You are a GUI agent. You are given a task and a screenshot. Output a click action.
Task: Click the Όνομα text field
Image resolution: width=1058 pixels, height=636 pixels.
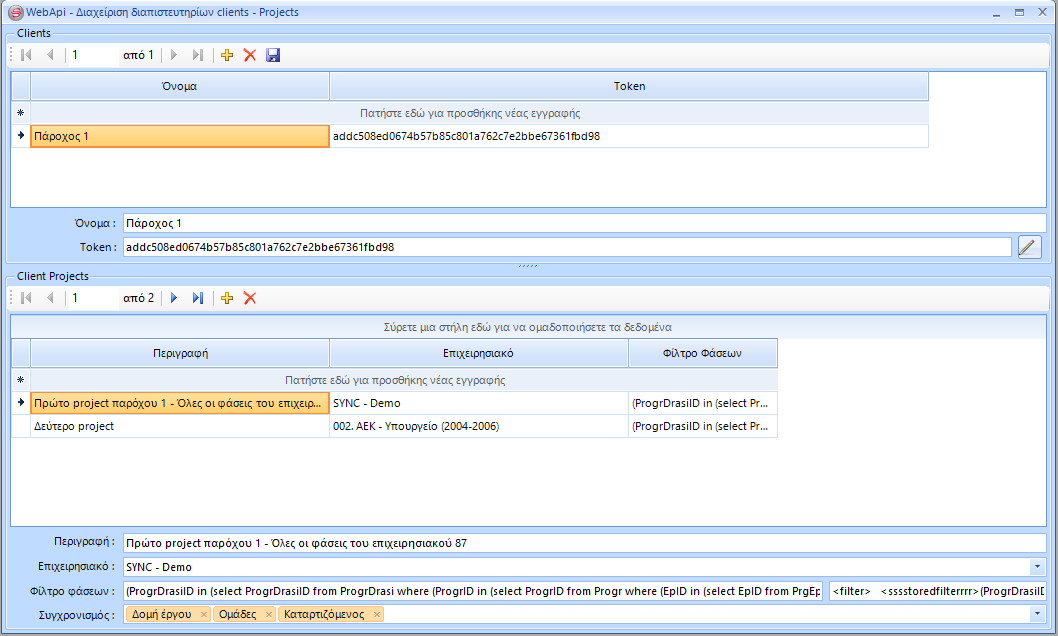point(584,223)
